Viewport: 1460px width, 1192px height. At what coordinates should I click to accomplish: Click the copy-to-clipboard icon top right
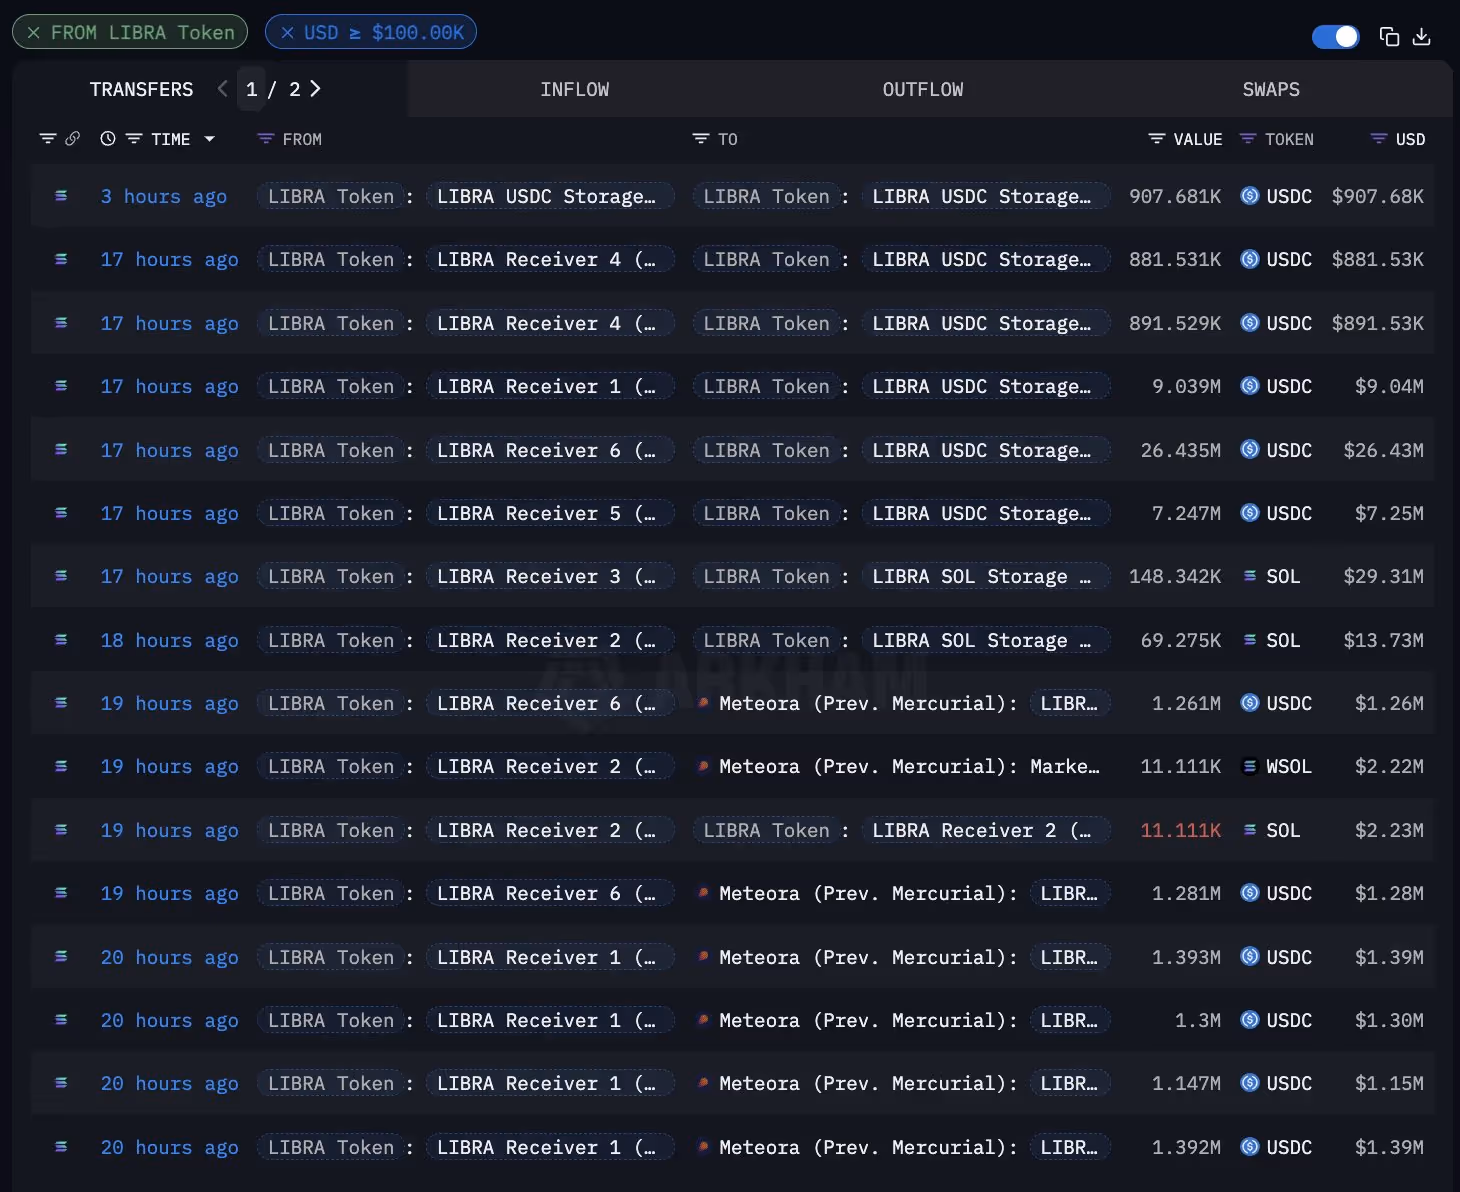click(x=1390, y=36)
